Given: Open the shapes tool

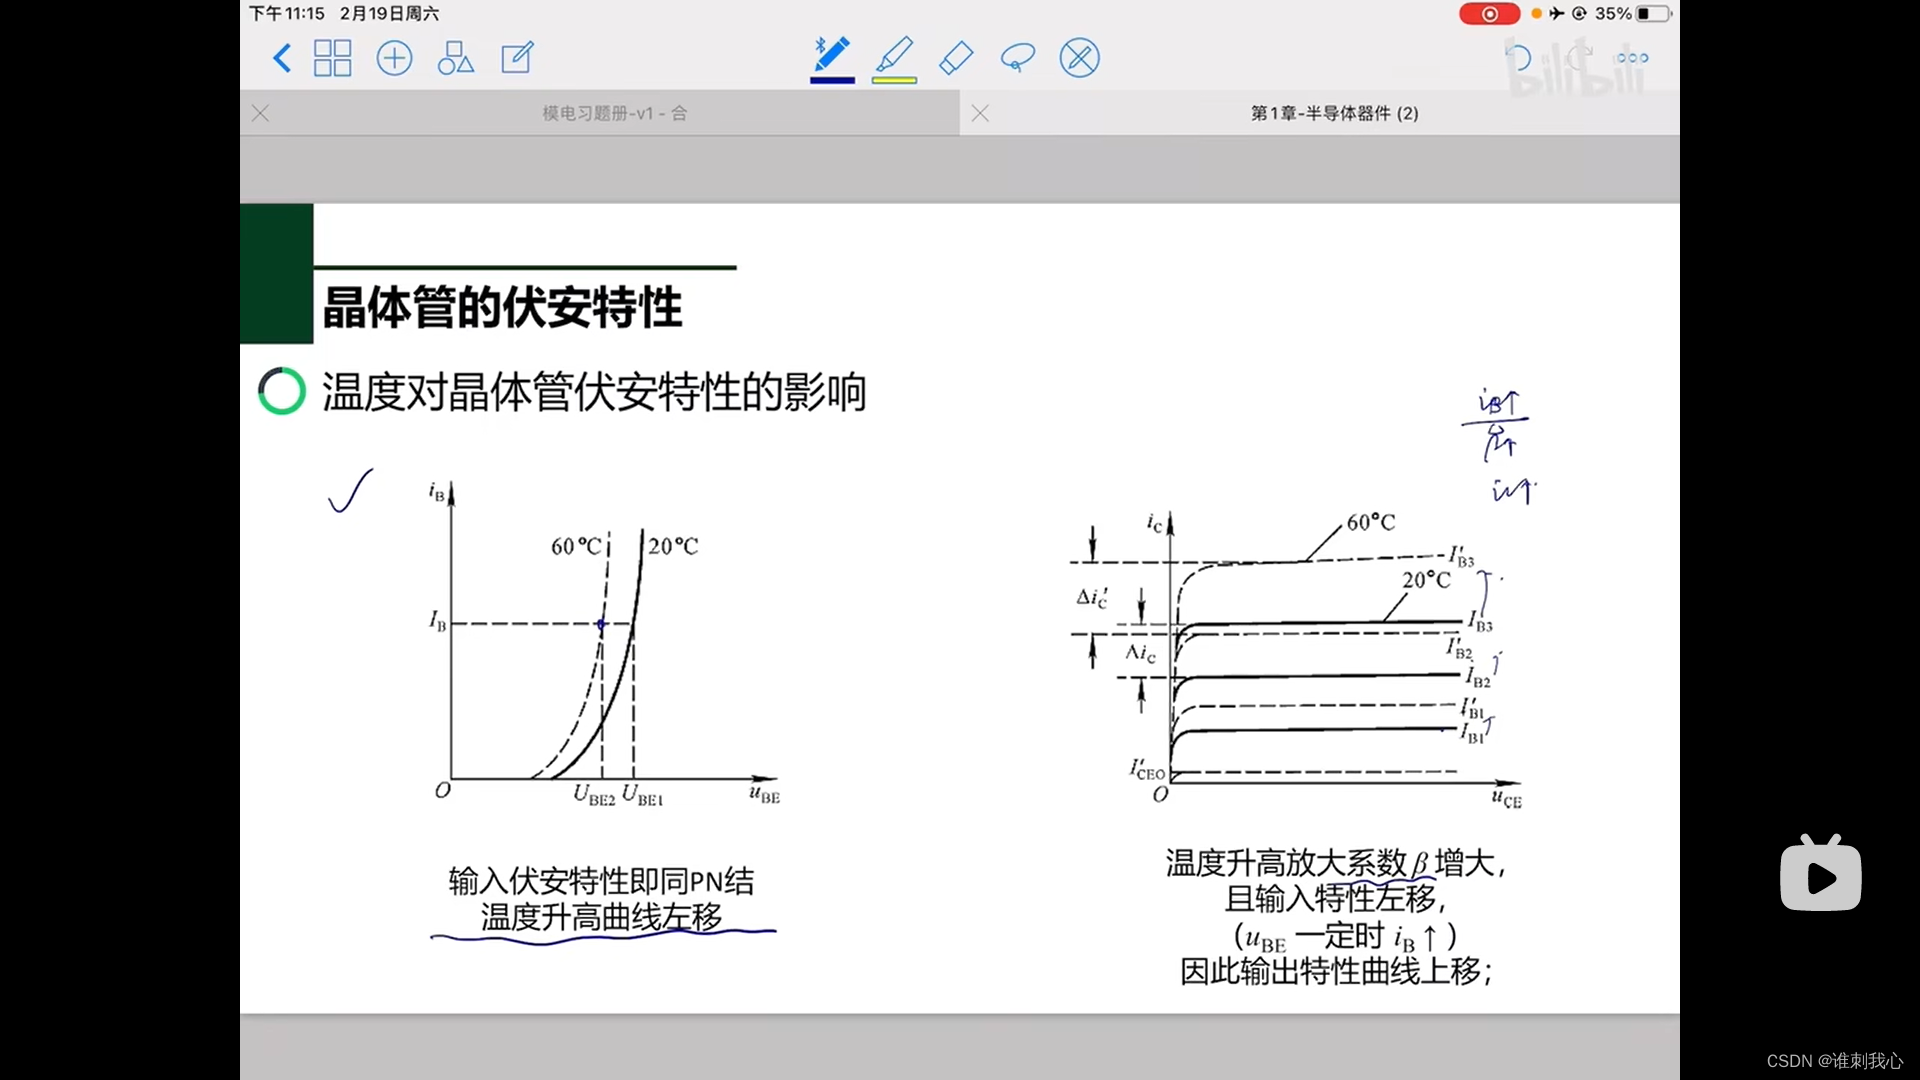Looking at the screenshot, I should (455, 58).
